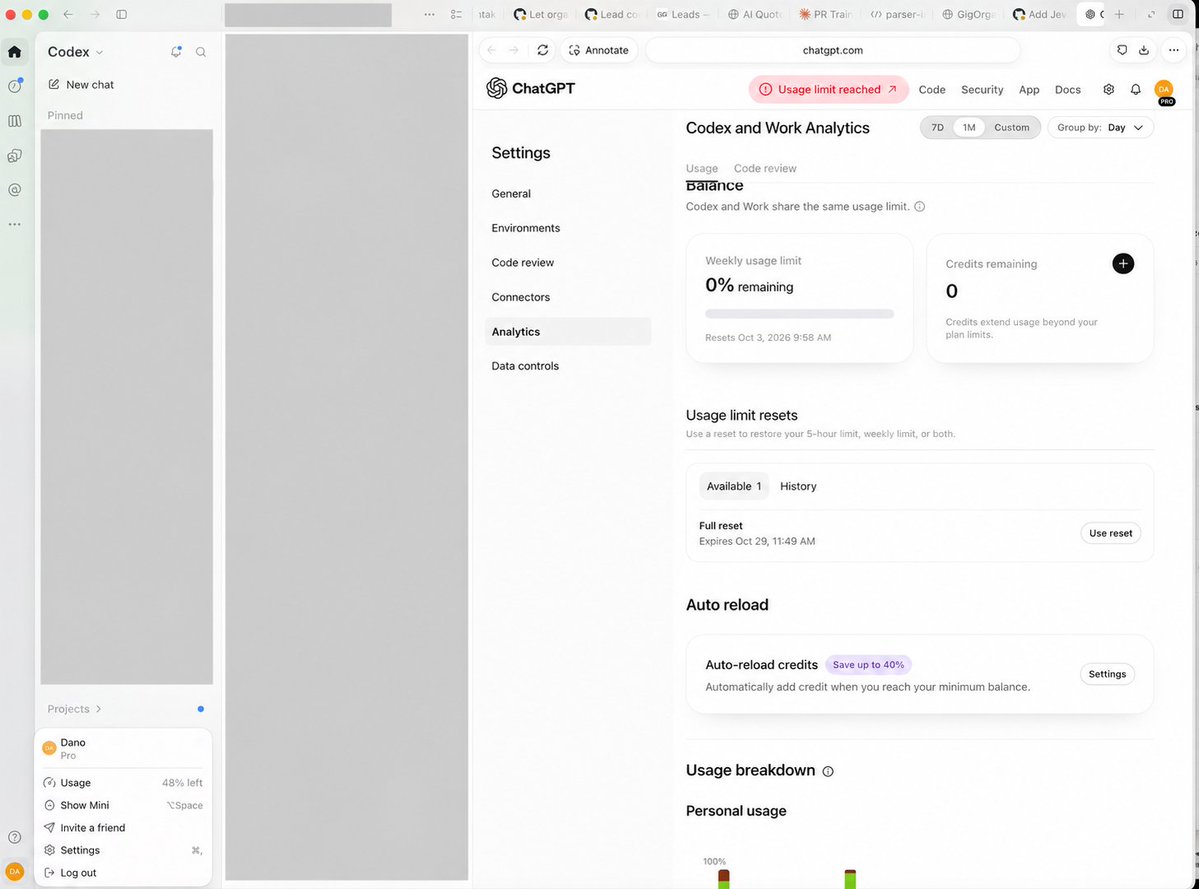Select Analytics settings section
The height and width of the screenshot is (889, 1199).
click(568, 332)
